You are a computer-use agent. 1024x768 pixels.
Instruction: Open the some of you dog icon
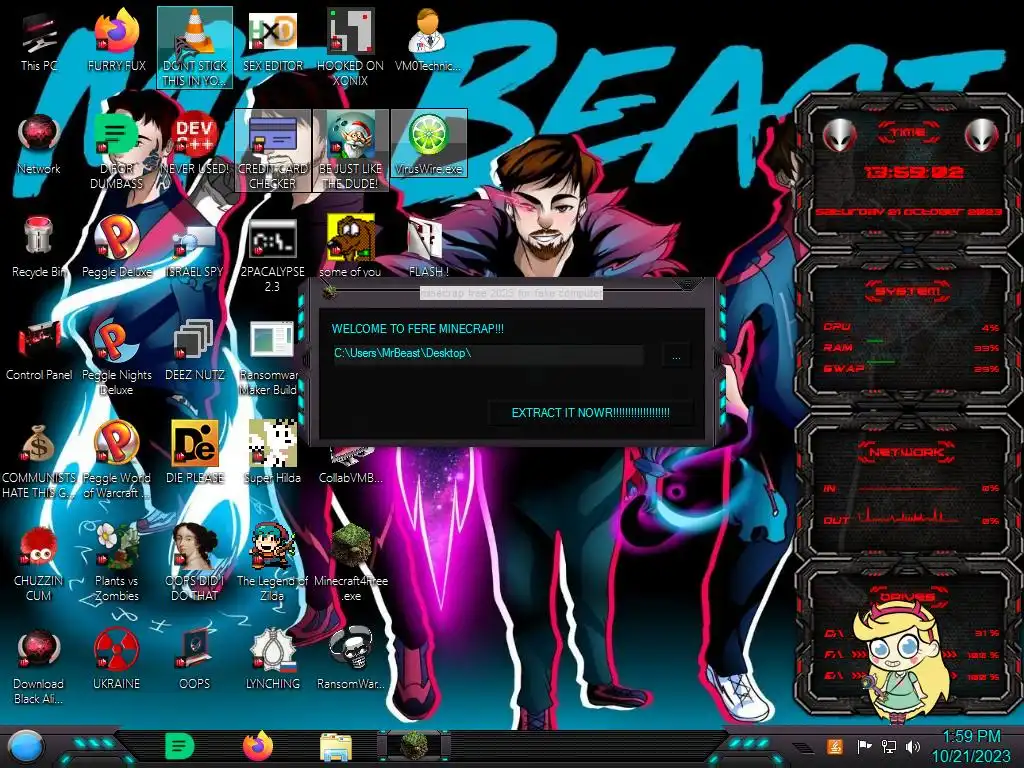click(350, 247)
